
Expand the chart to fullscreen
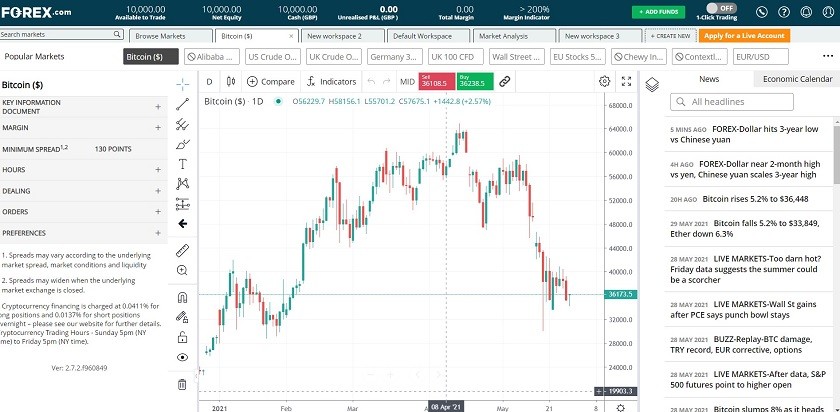pyautogui.click(x=626, y=81)
